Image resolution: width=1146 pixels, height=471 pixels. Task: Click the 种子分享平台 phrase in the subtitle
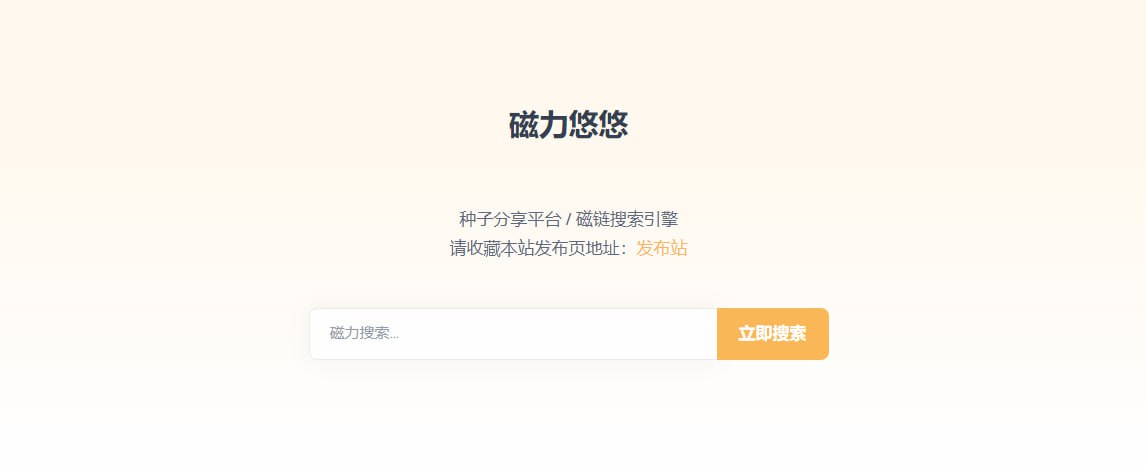pos(510,219)
